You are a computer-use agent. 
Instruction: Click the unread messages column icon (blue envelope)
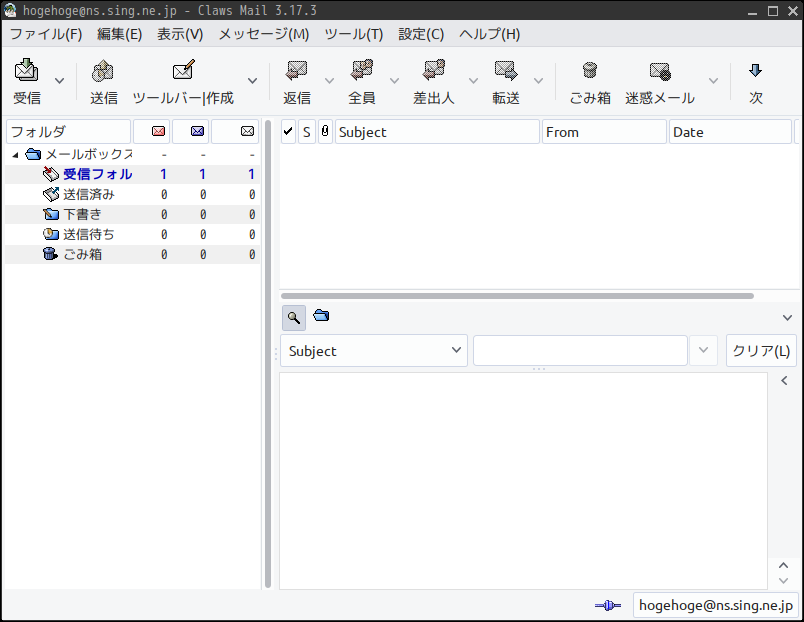pos(197,131)
